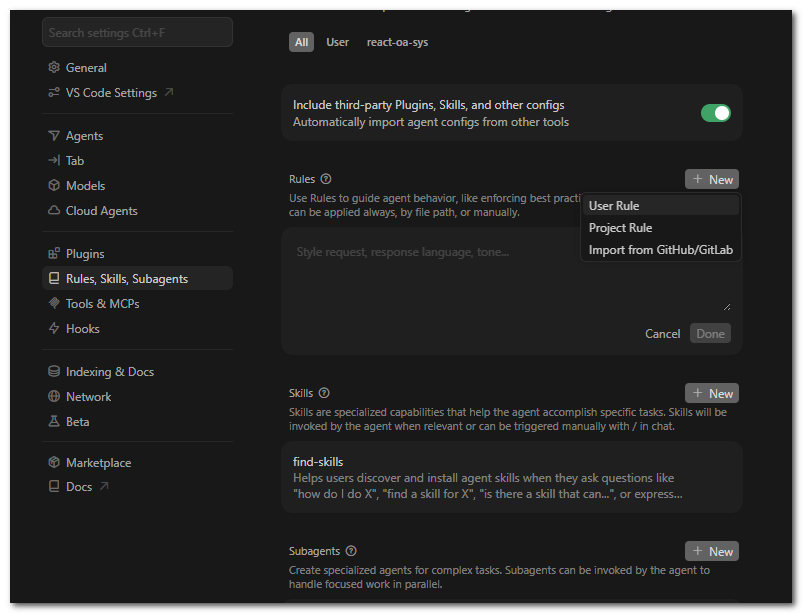803x614 pixels.
Task: Click the Tab arrow icon in sidebar
Action: click(54, 160)
